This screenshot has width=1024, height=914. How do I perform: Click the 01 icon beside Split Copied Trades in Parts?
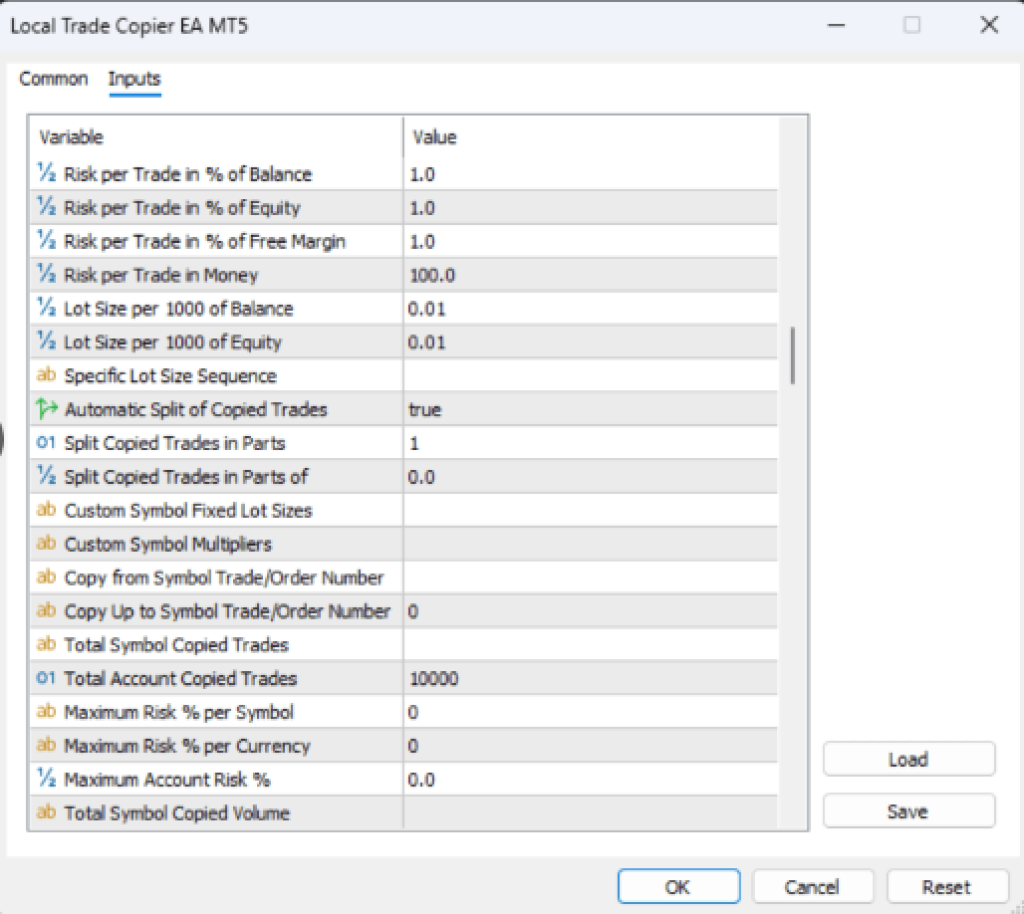(46, 443)
